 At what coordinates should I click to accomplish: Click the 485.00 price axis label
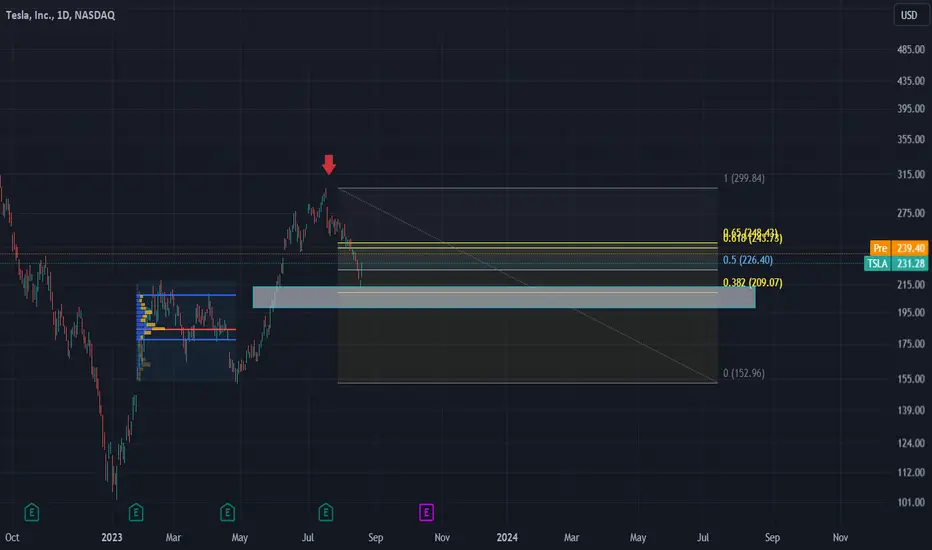(911, 50)
